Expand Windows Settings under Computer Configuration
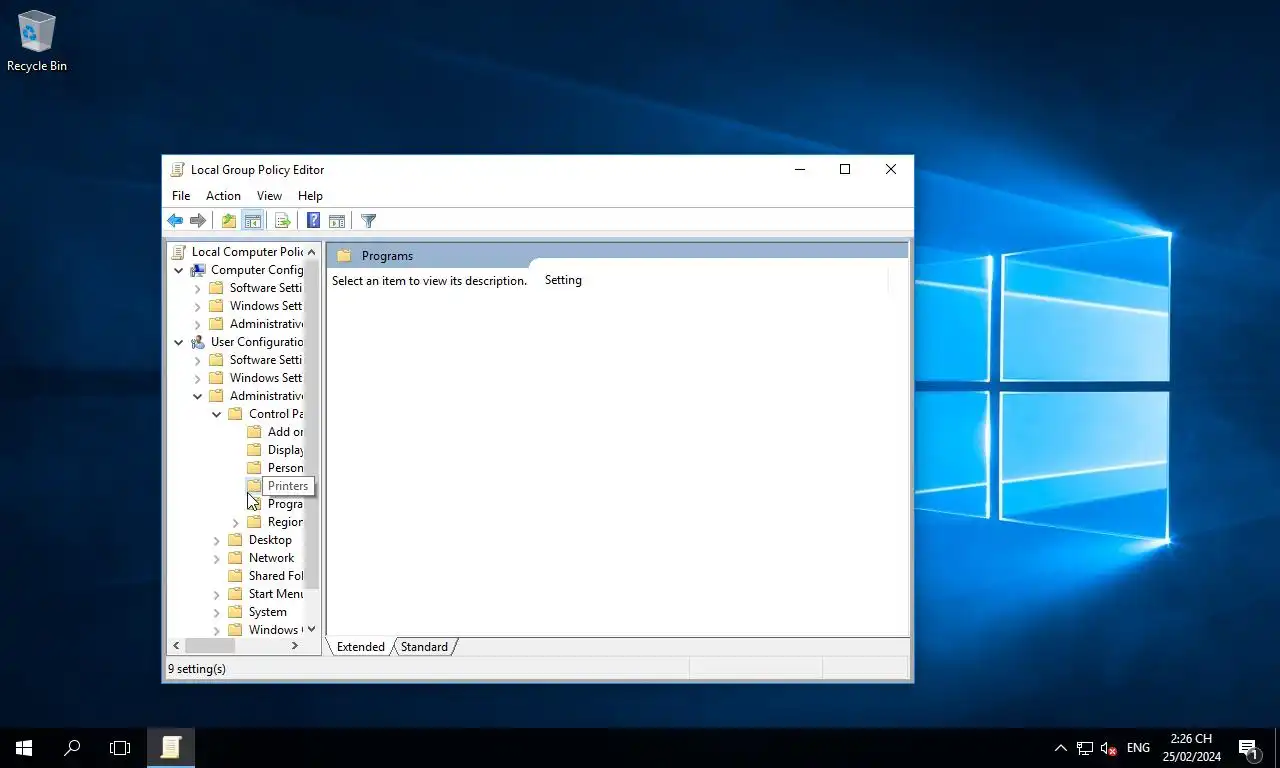1280x768 pixels. click(x=198, y=306)
